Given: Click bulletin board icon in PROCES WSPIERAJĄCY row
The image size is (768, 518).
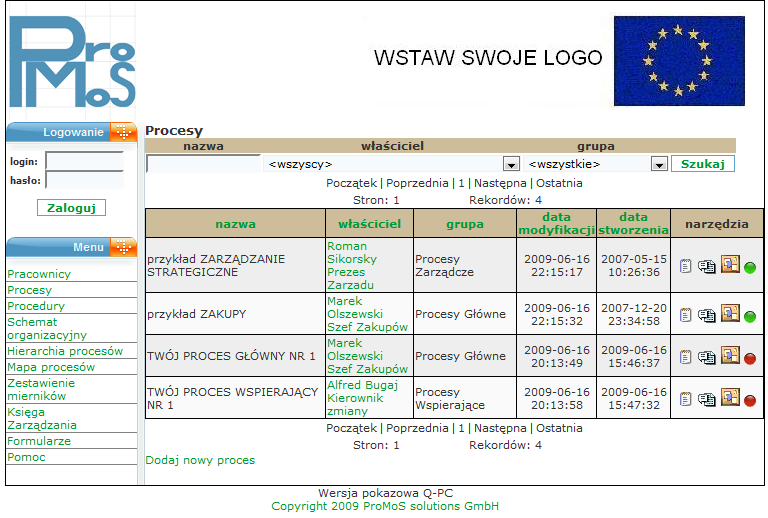Looking at the screenshot, I should pos(730,397).
